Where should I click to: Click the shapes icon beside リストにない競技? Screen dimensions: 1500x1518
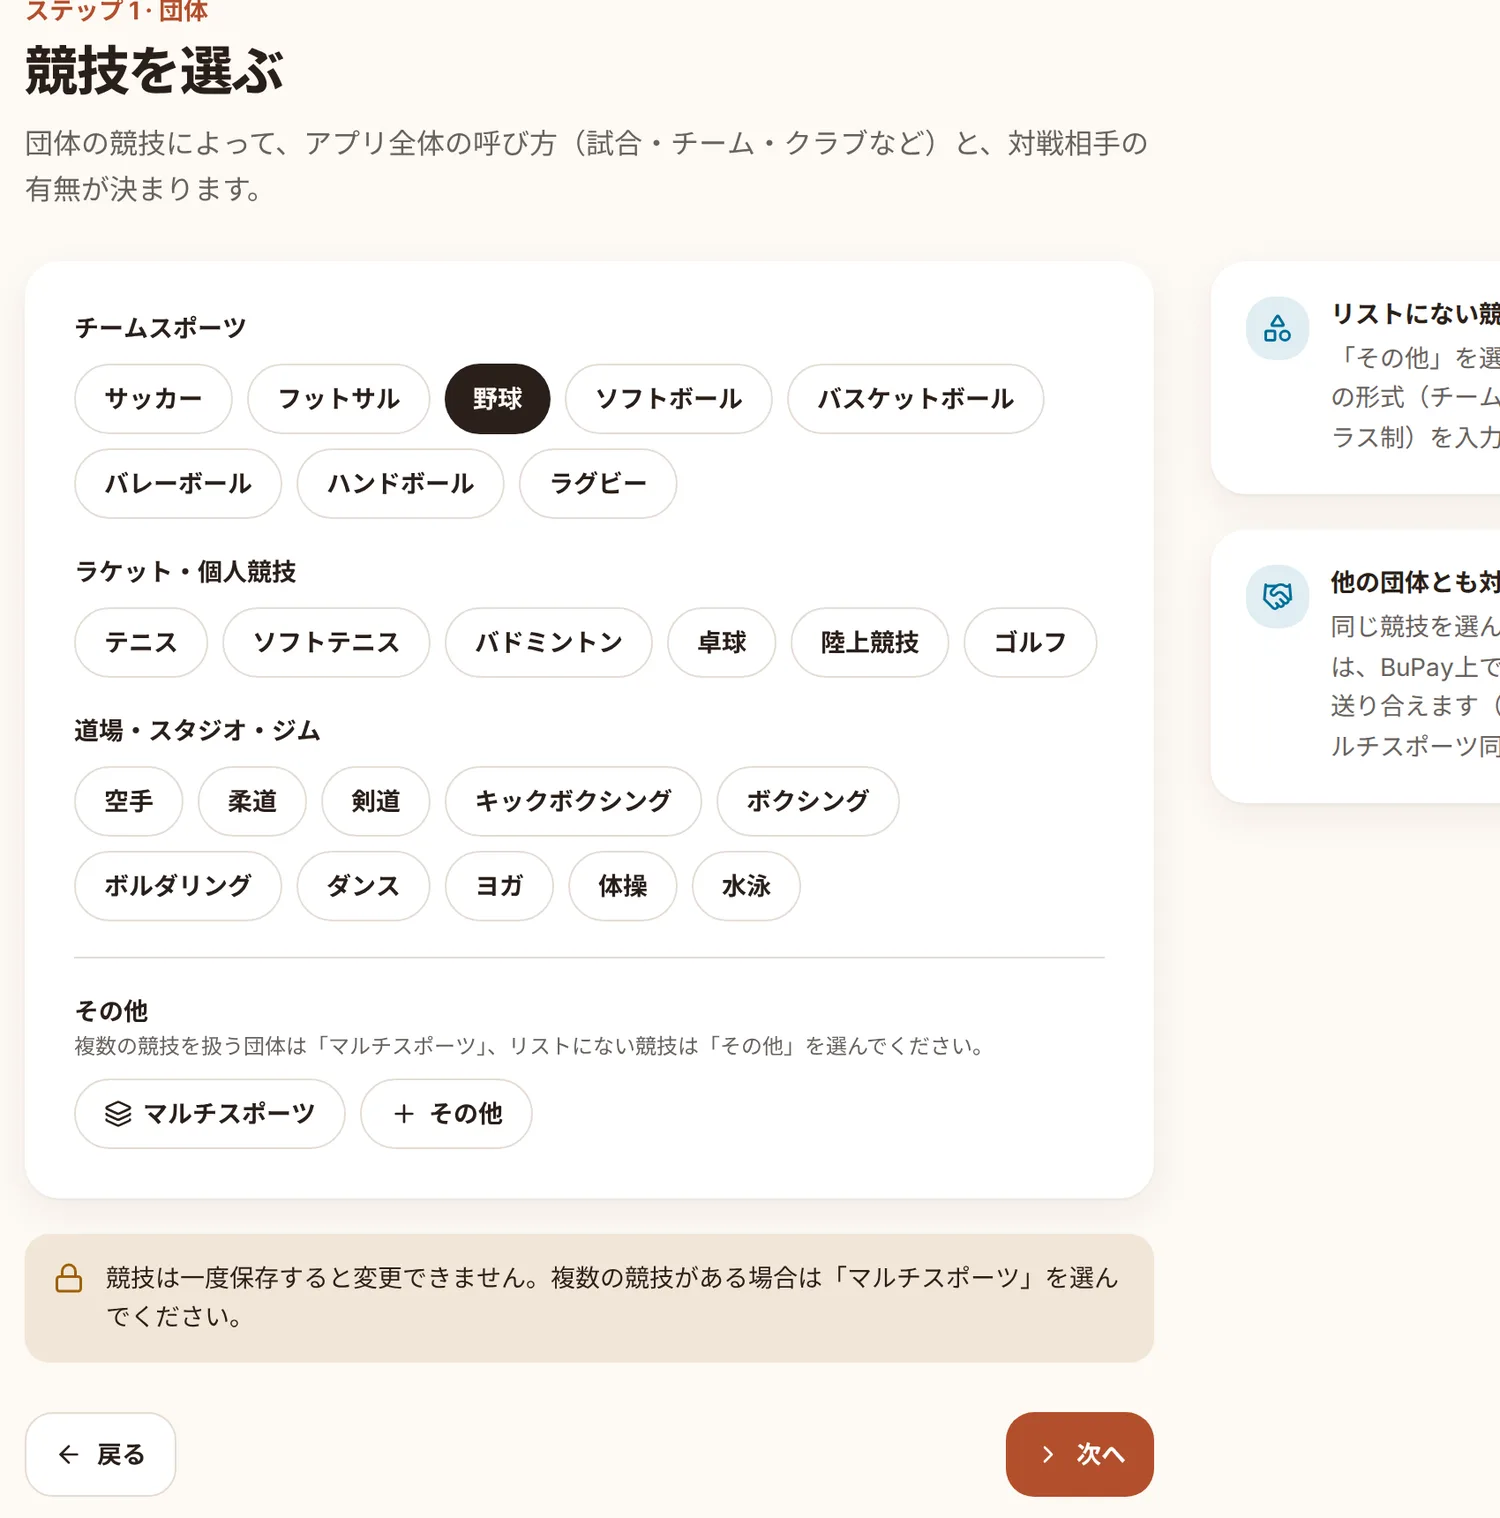click(x=1277, y=328)
